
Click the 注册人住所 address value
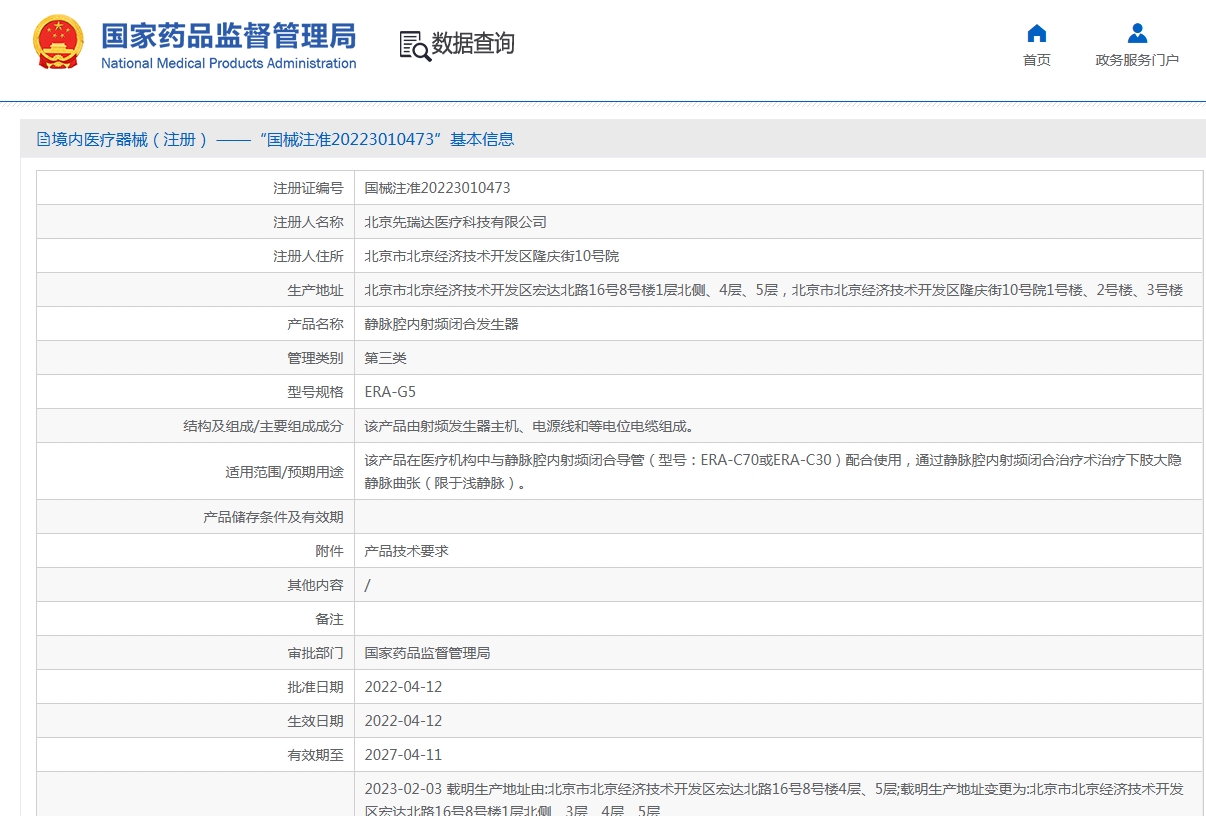click(491, 256)
